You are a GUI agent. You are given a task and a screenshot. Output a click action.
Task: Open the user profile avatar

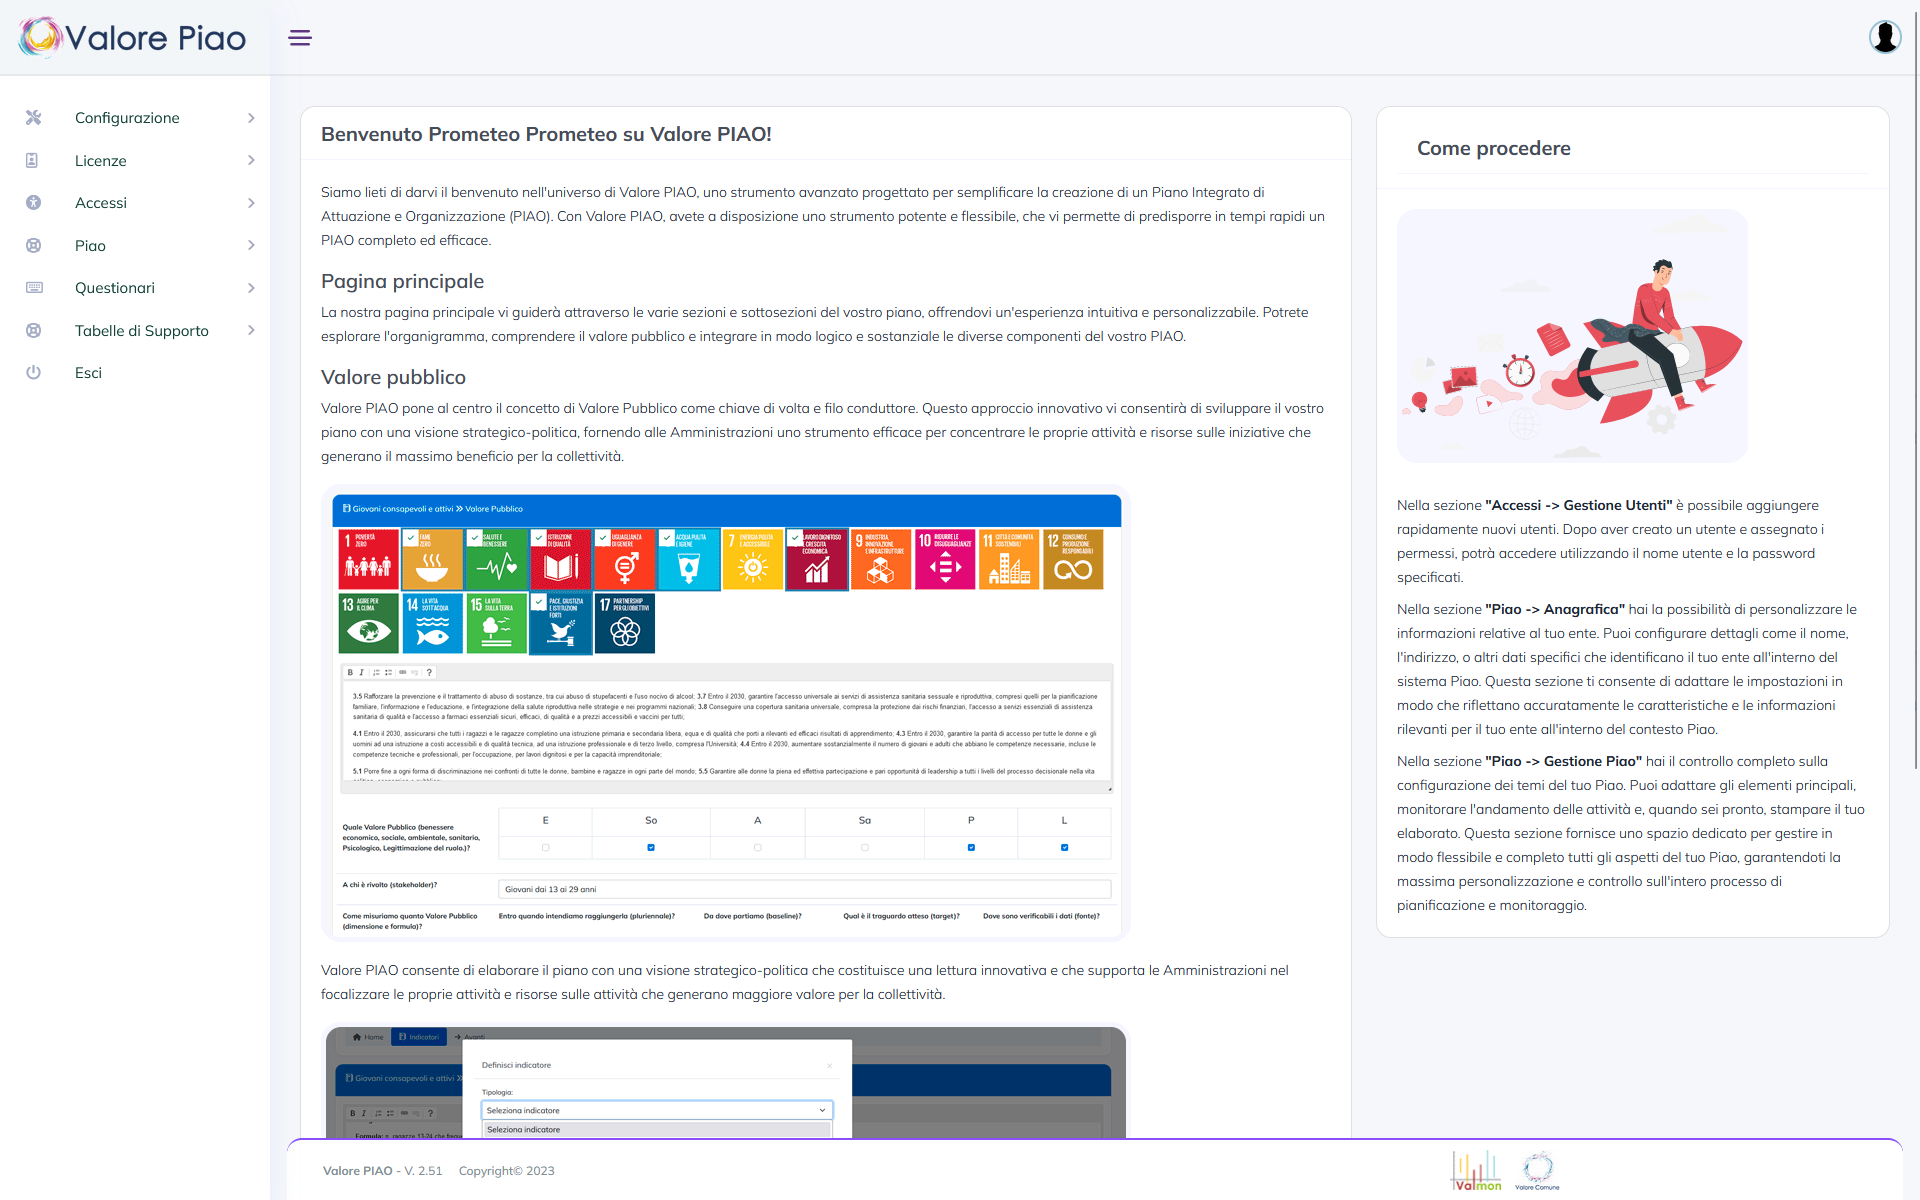(1885, 37)
